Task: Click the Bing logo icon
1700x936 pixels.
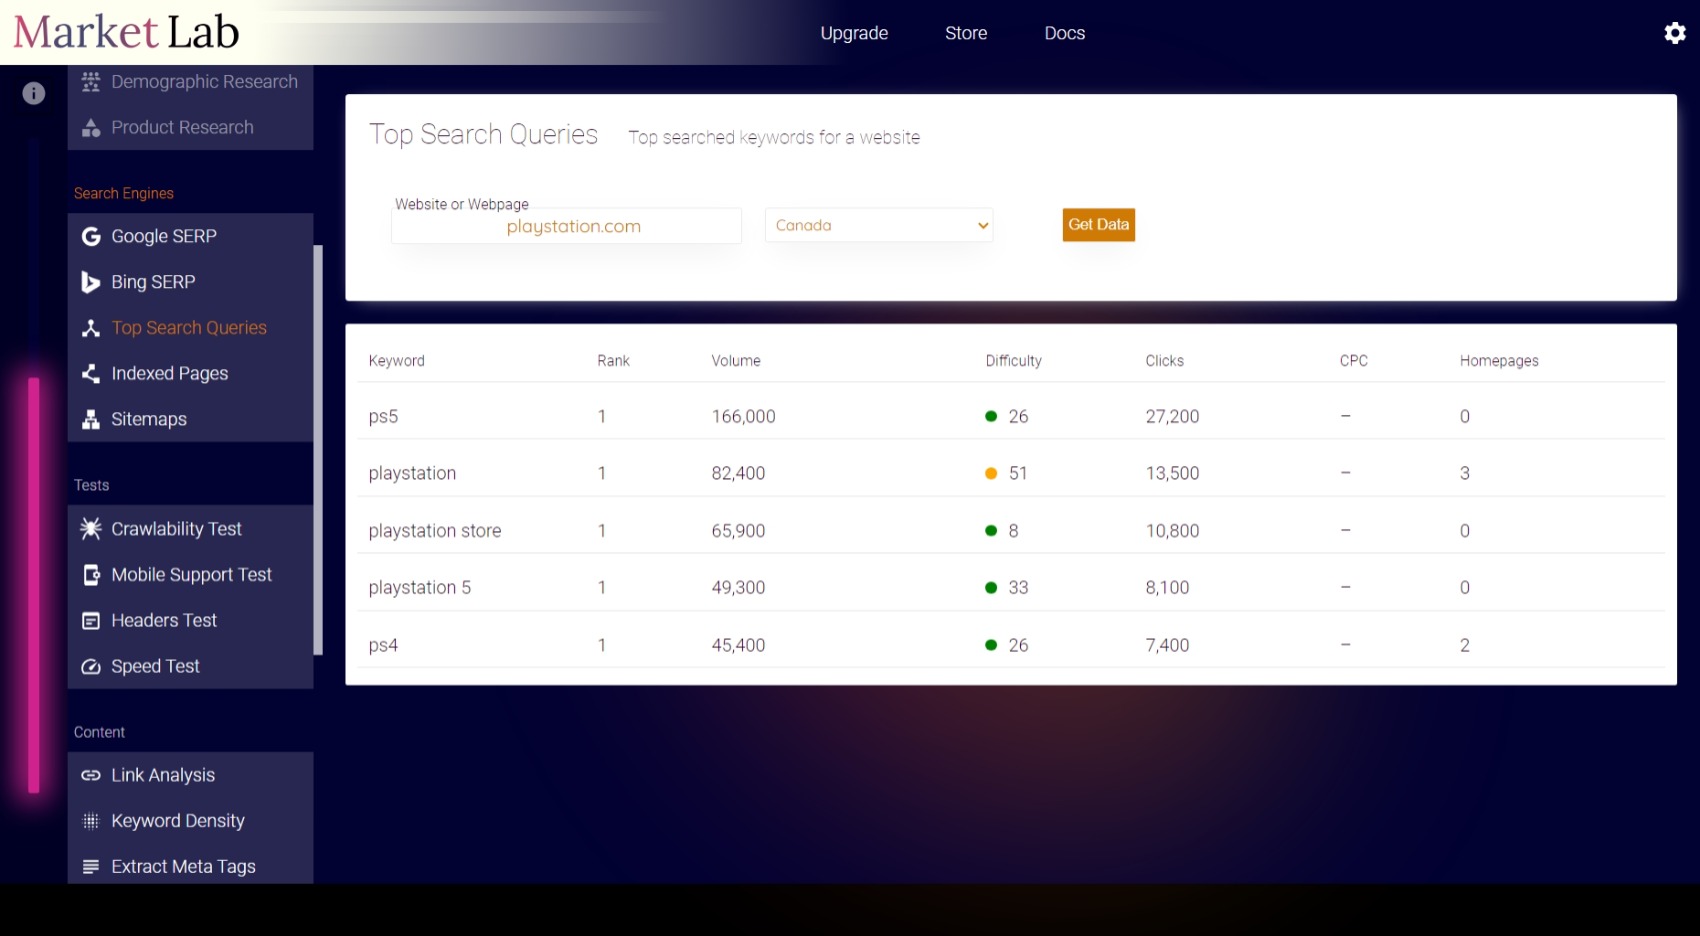Action: [91, 282]
